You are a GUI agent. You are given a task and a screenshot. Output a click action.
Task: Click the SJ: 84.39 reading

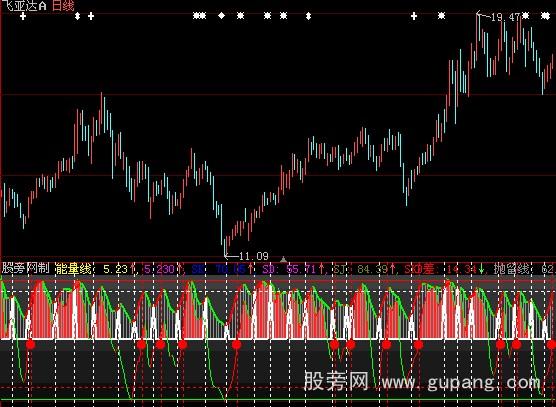[360, 269]
